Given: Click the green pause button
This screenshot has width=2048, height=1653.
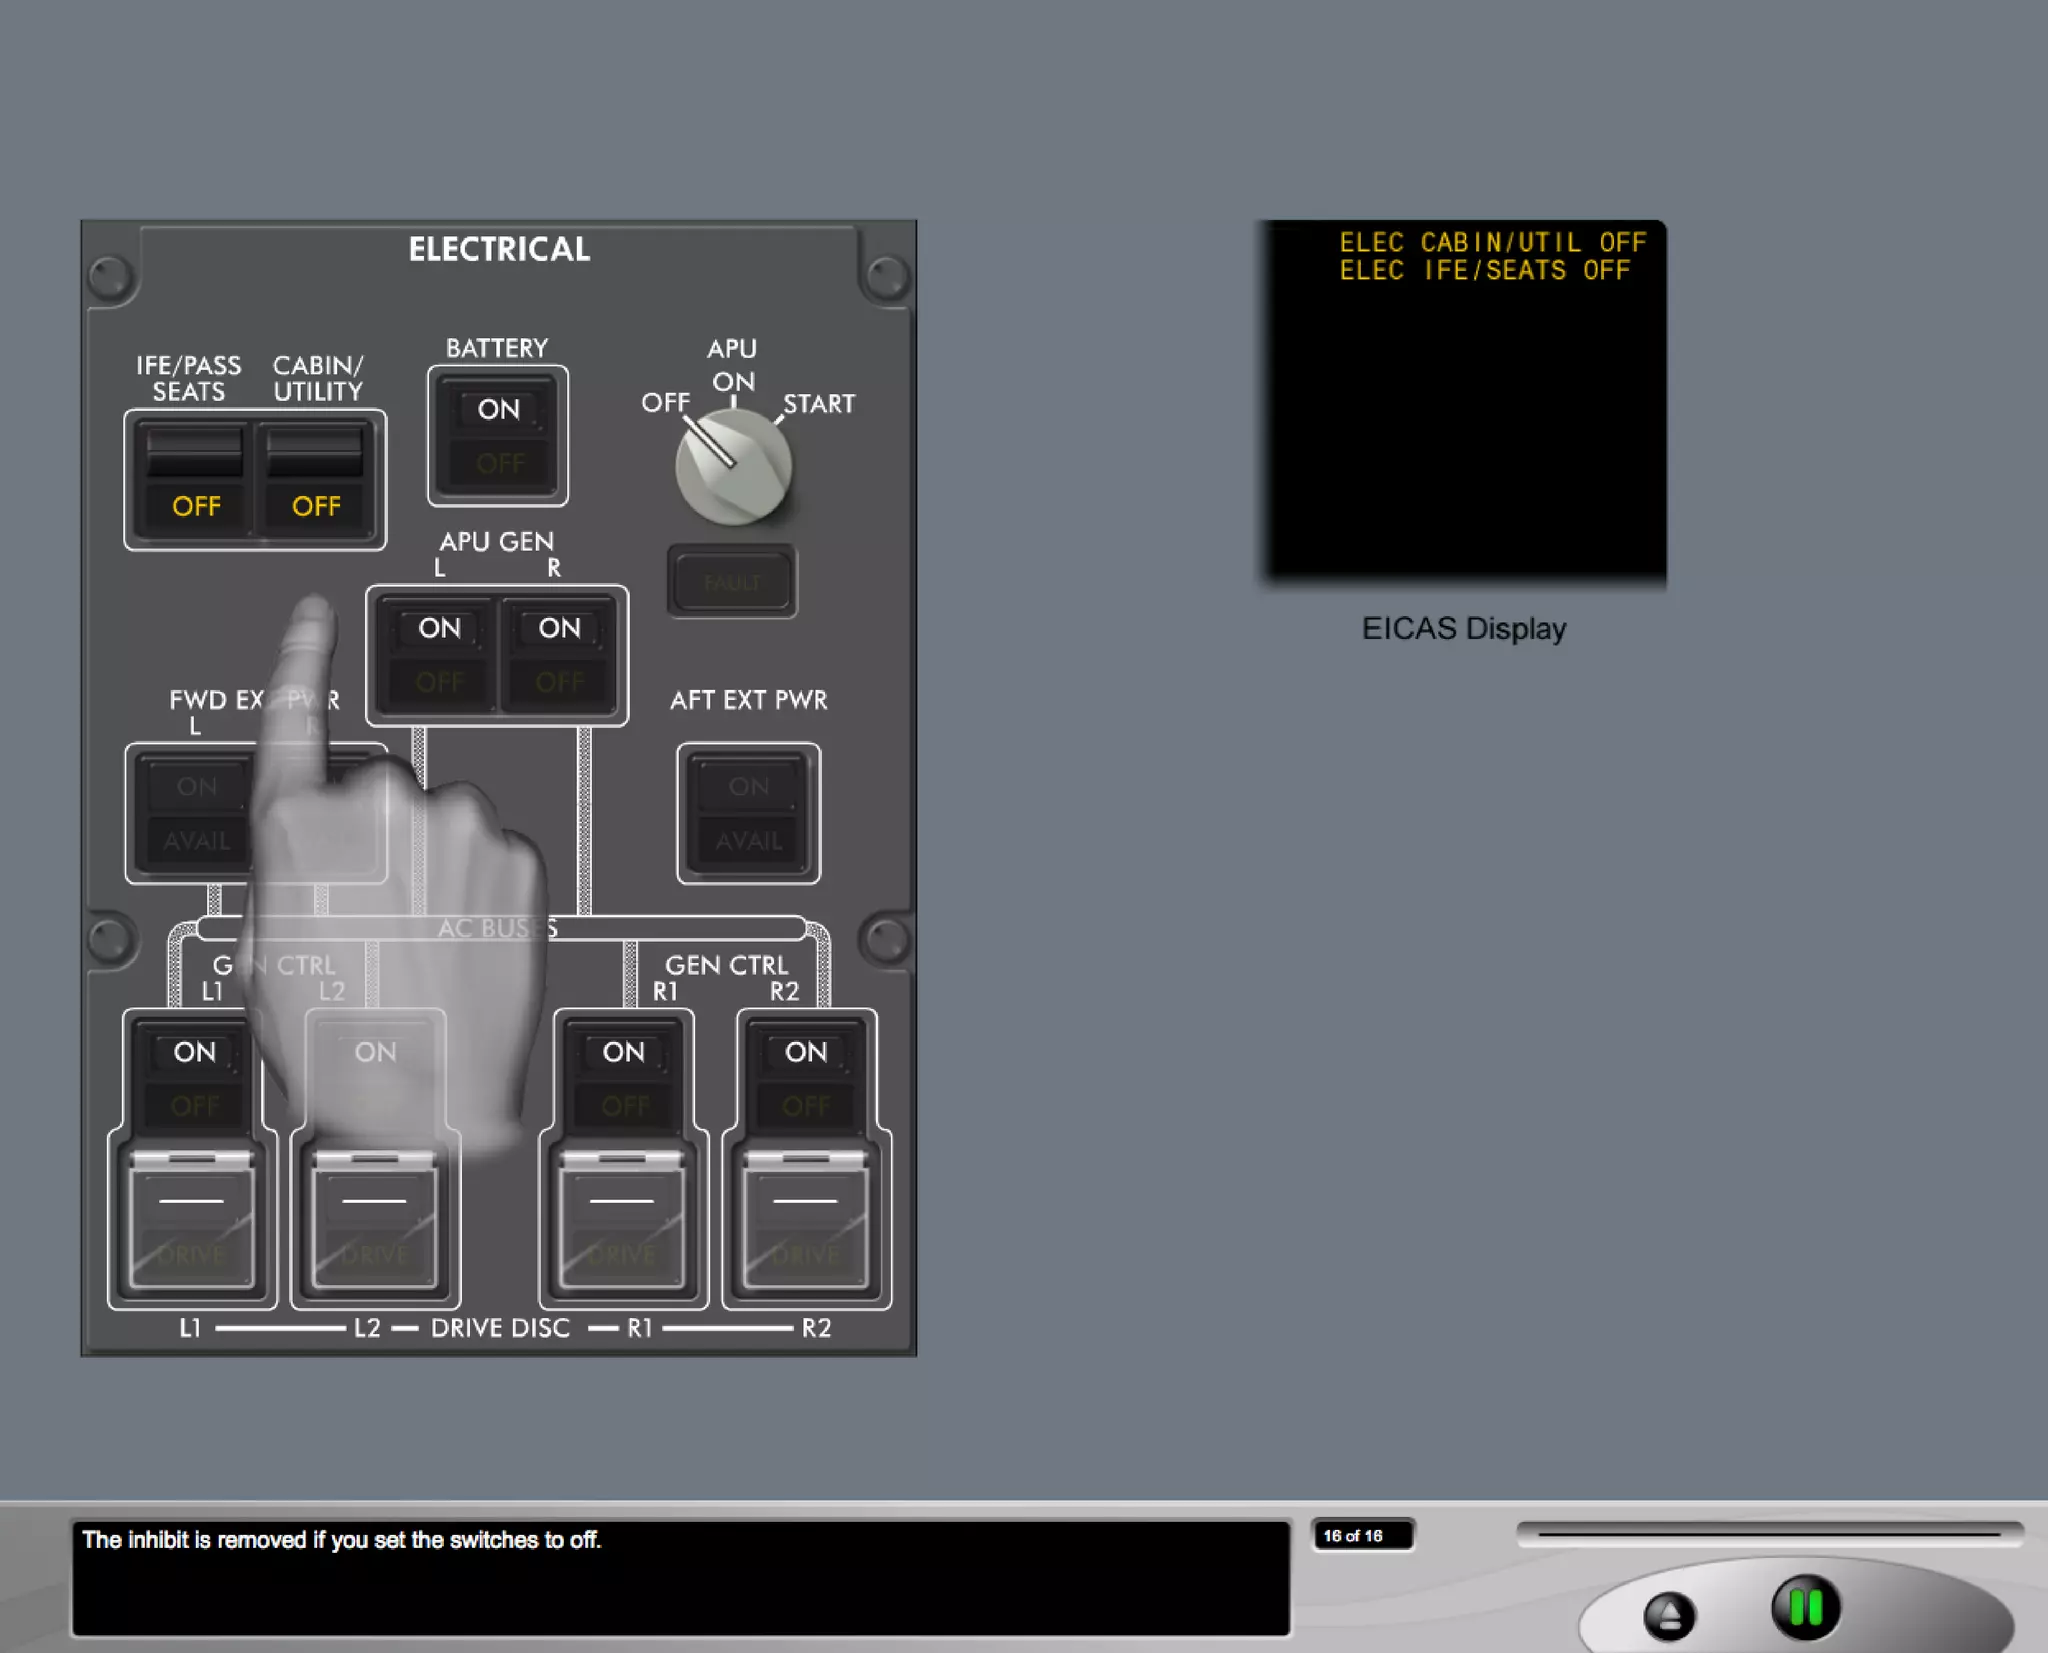Looking at the screenshot, I should coord(1805,1607).
